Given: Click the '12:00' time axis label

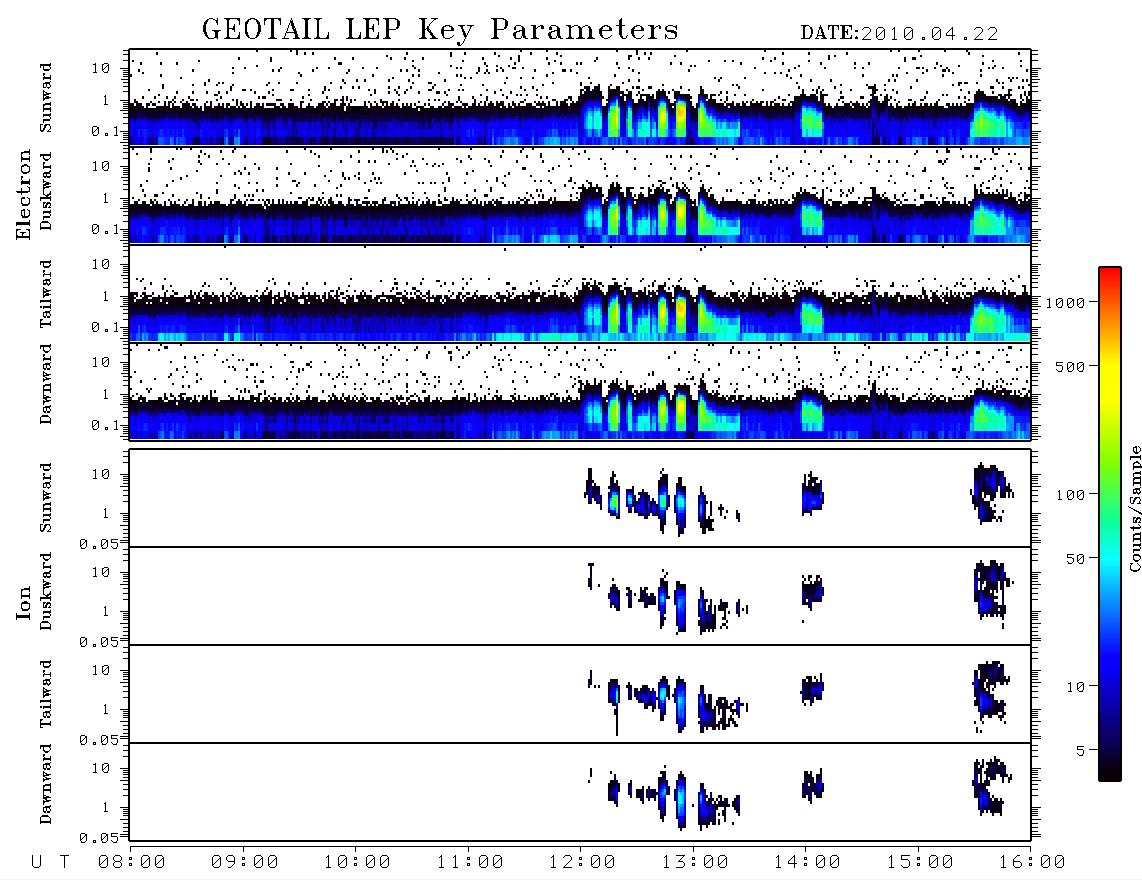Looking at the screenshot, I should pyautogui.click(x=582, y=863).
